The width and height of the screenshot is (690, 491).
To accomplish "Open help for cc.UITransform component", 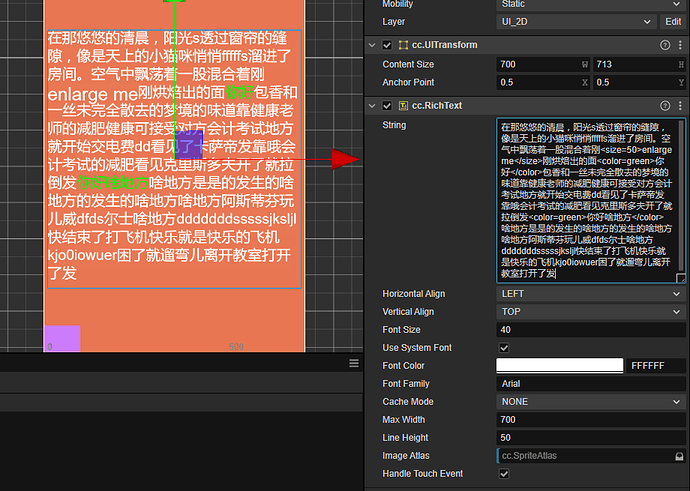I will pos(665,45).
